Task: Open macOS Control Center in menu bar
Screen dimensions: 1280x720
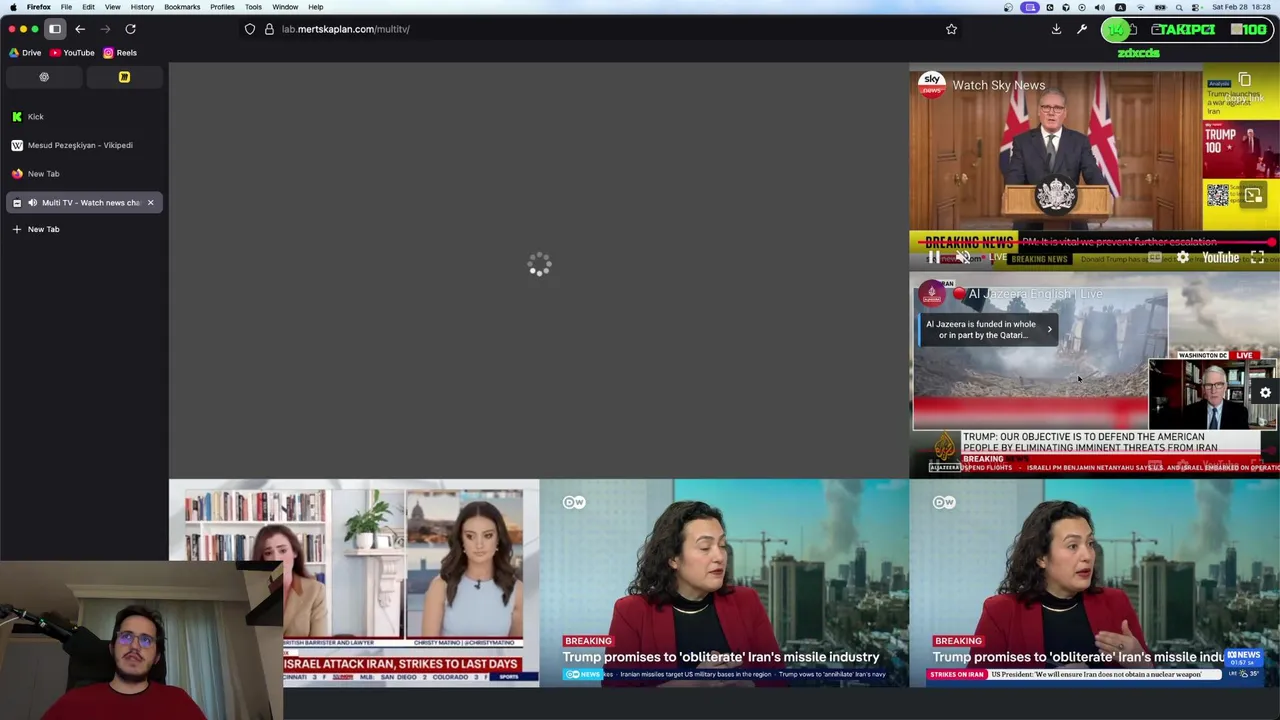Action: point(1194,7)
